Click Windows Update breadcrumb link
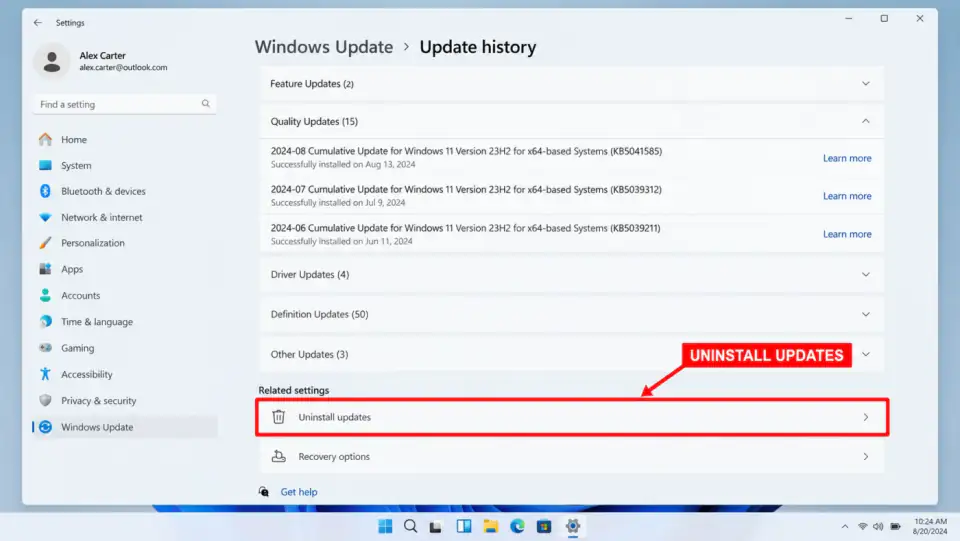 pos(324,47)
